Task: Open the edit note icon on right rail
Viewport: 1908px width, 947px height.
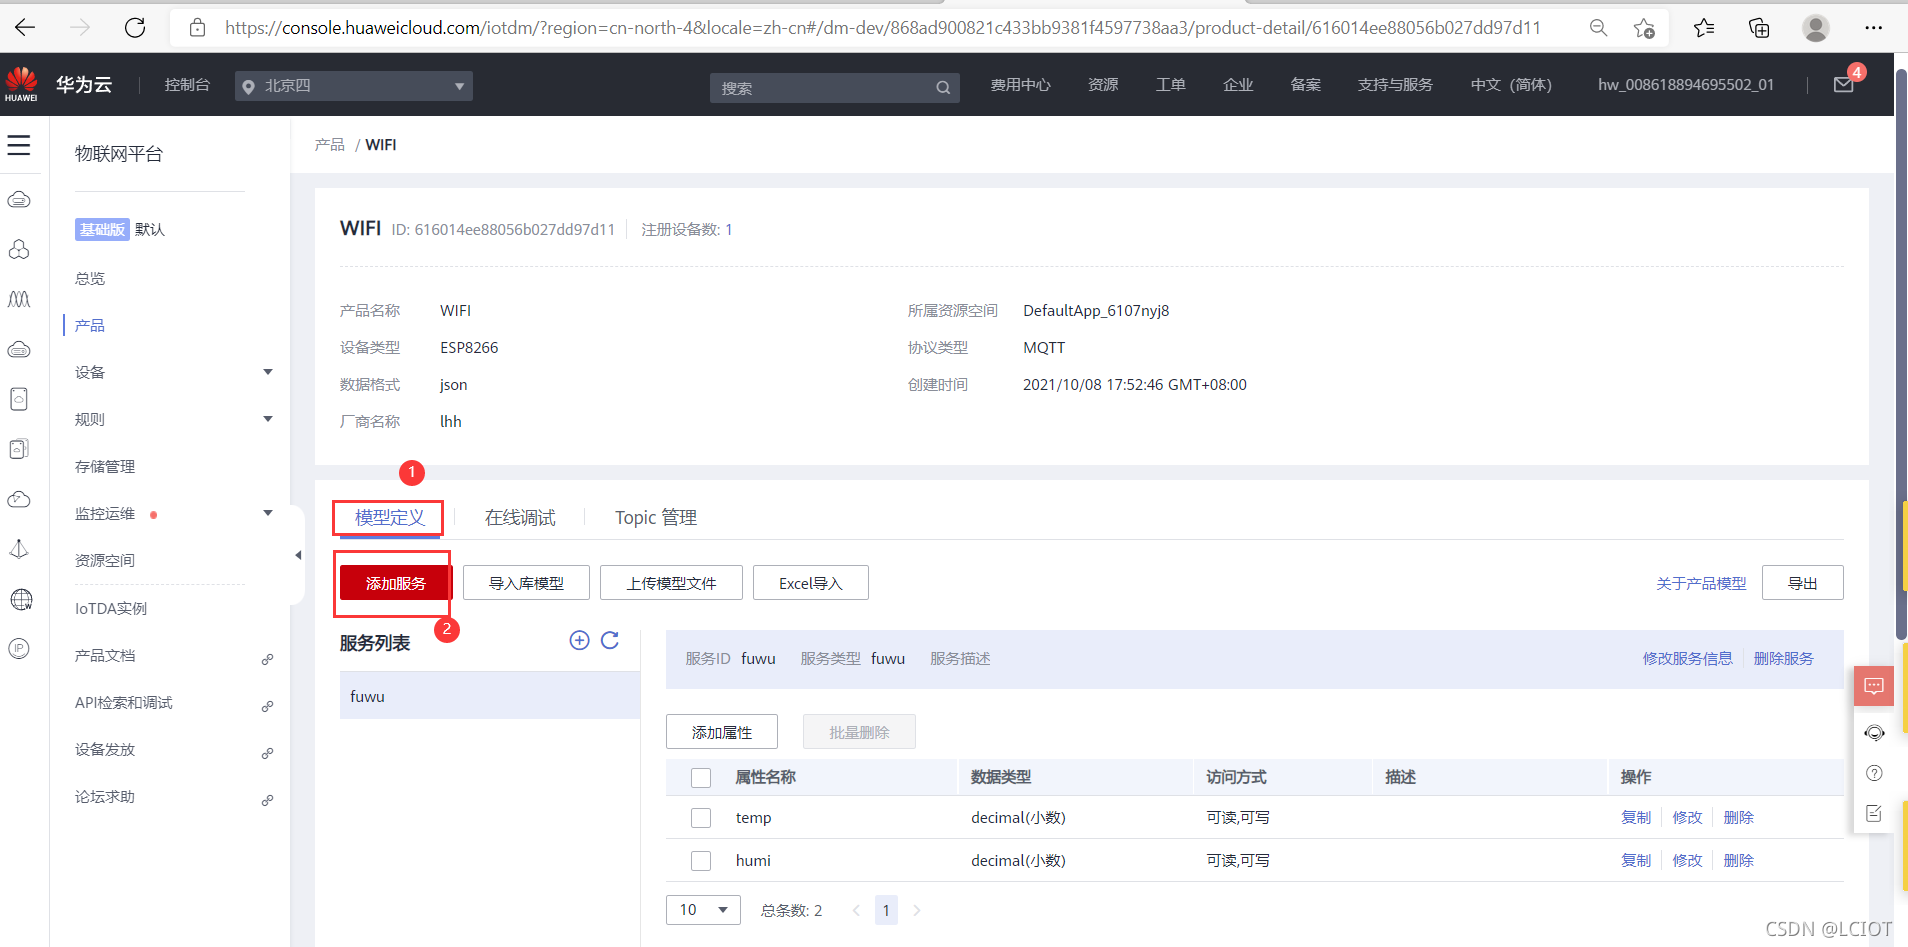Action: (1874, 814)
